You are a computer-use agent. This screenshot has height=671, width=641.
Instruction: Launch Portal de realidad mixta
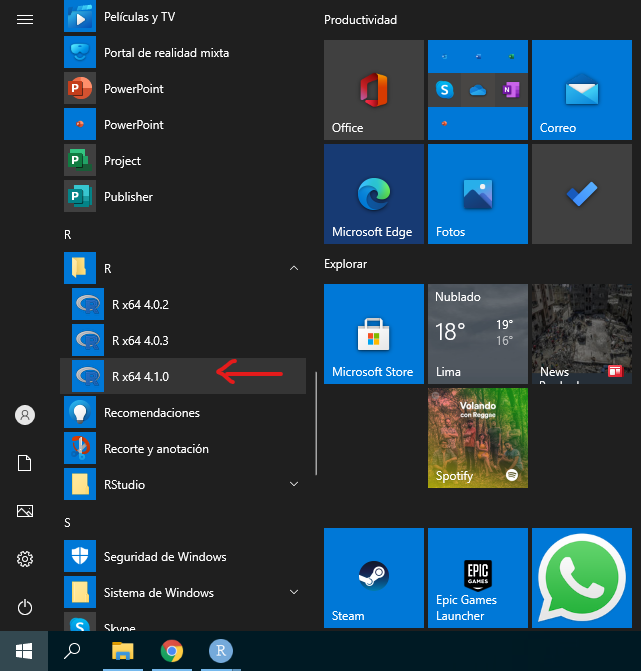click(x=184, y=53)
